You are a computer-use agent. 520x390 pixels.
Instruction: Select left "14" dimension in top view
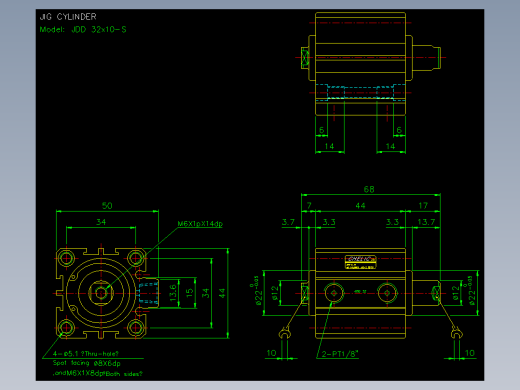pos(329,146)
